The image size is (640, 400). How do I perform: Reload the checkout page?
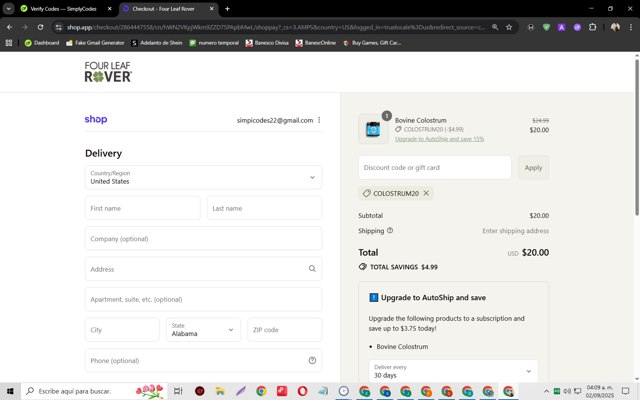[x=40, y=27]
